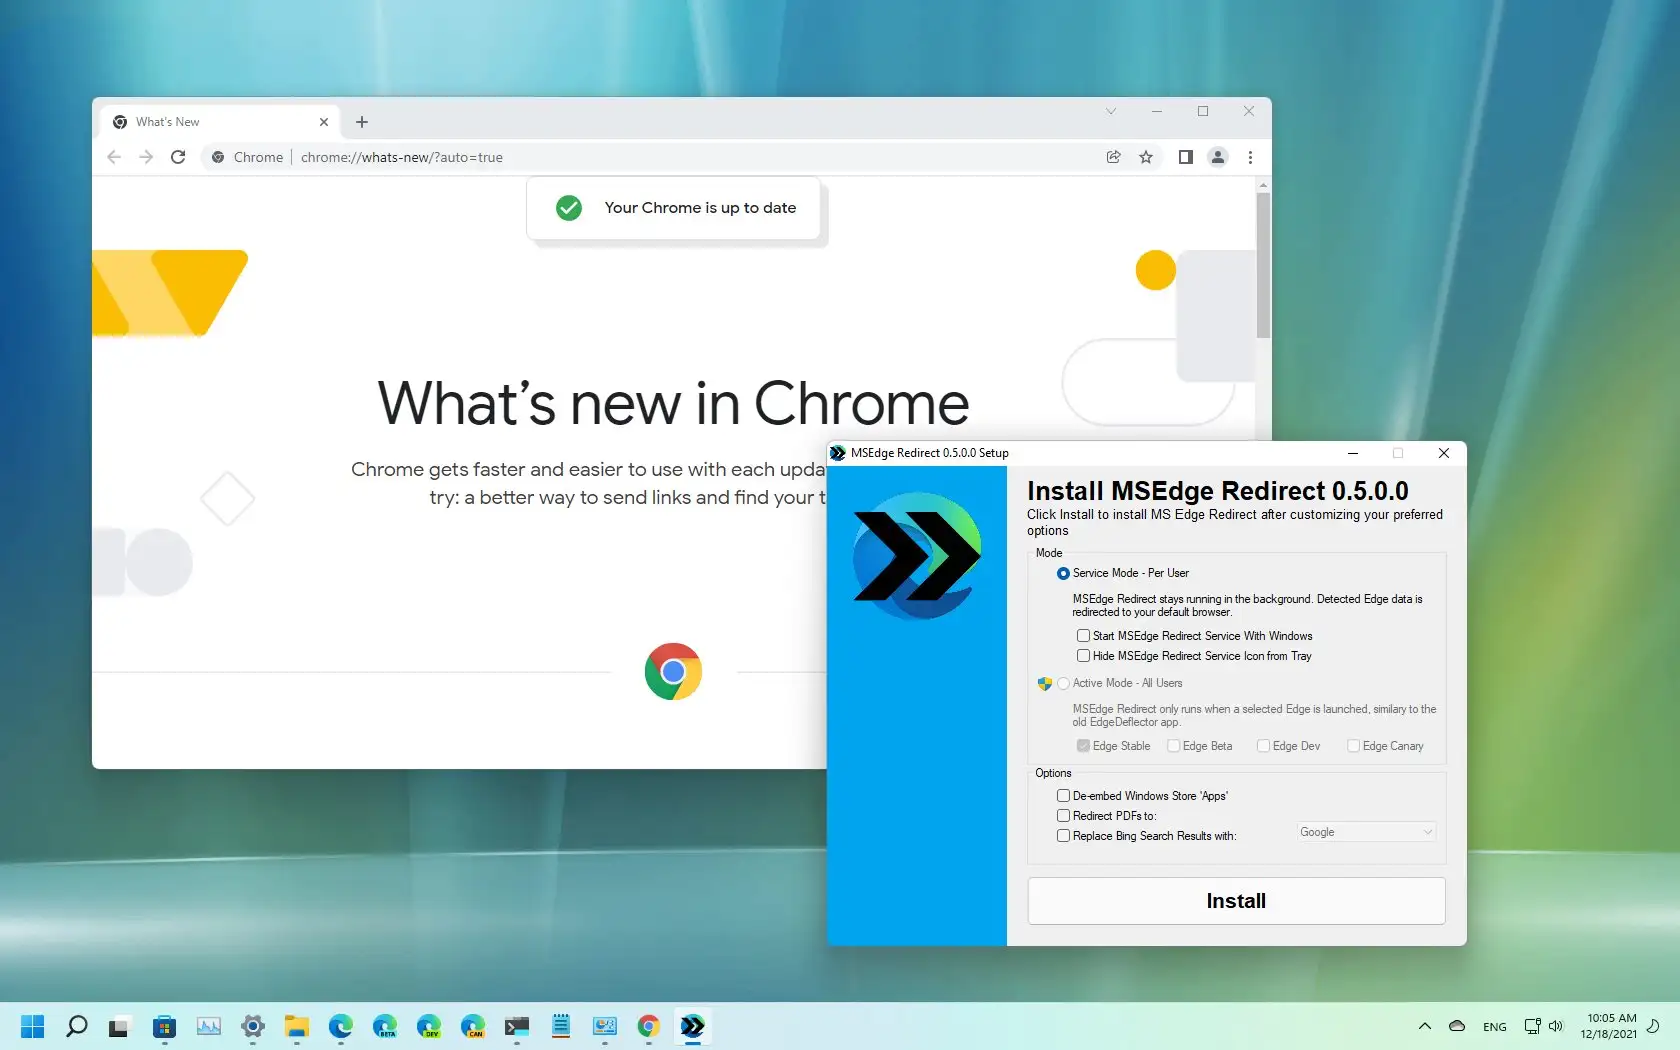Tick the Redirect PDFs to checkbox

click(x=1063, y=816)
